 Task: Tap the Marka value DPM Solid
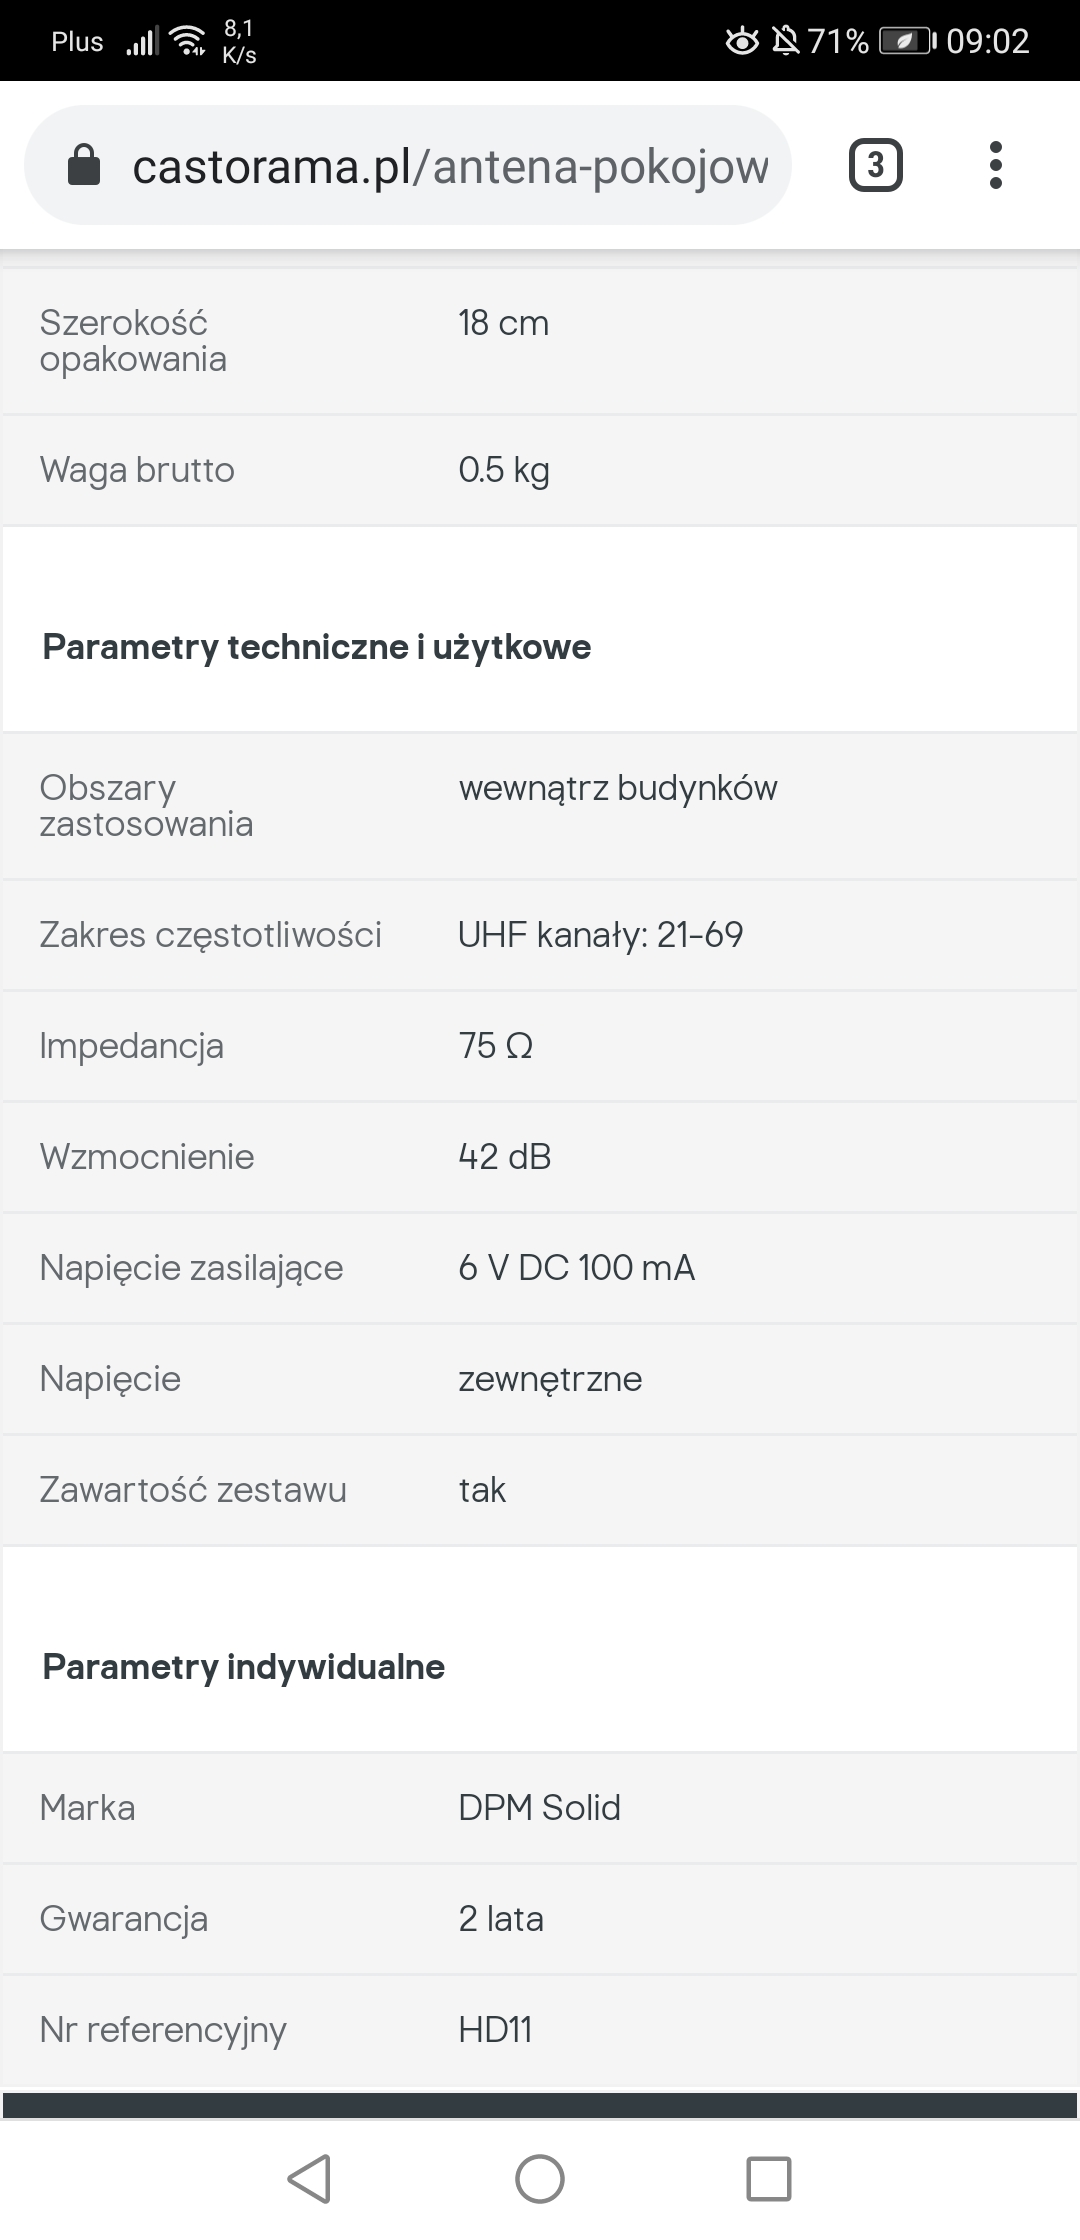click(x=540, y=1808)
